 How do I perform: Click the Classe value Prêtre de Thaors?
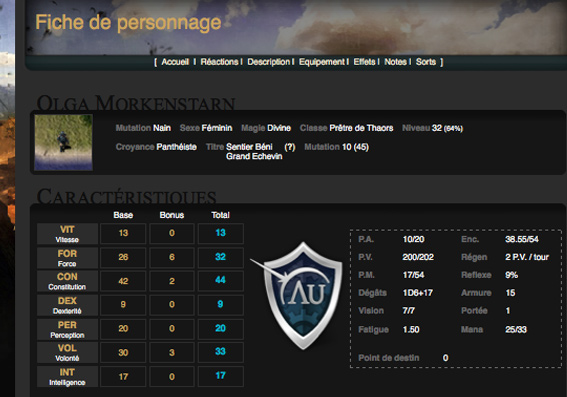pyautogui.click(x=361, y=128)
